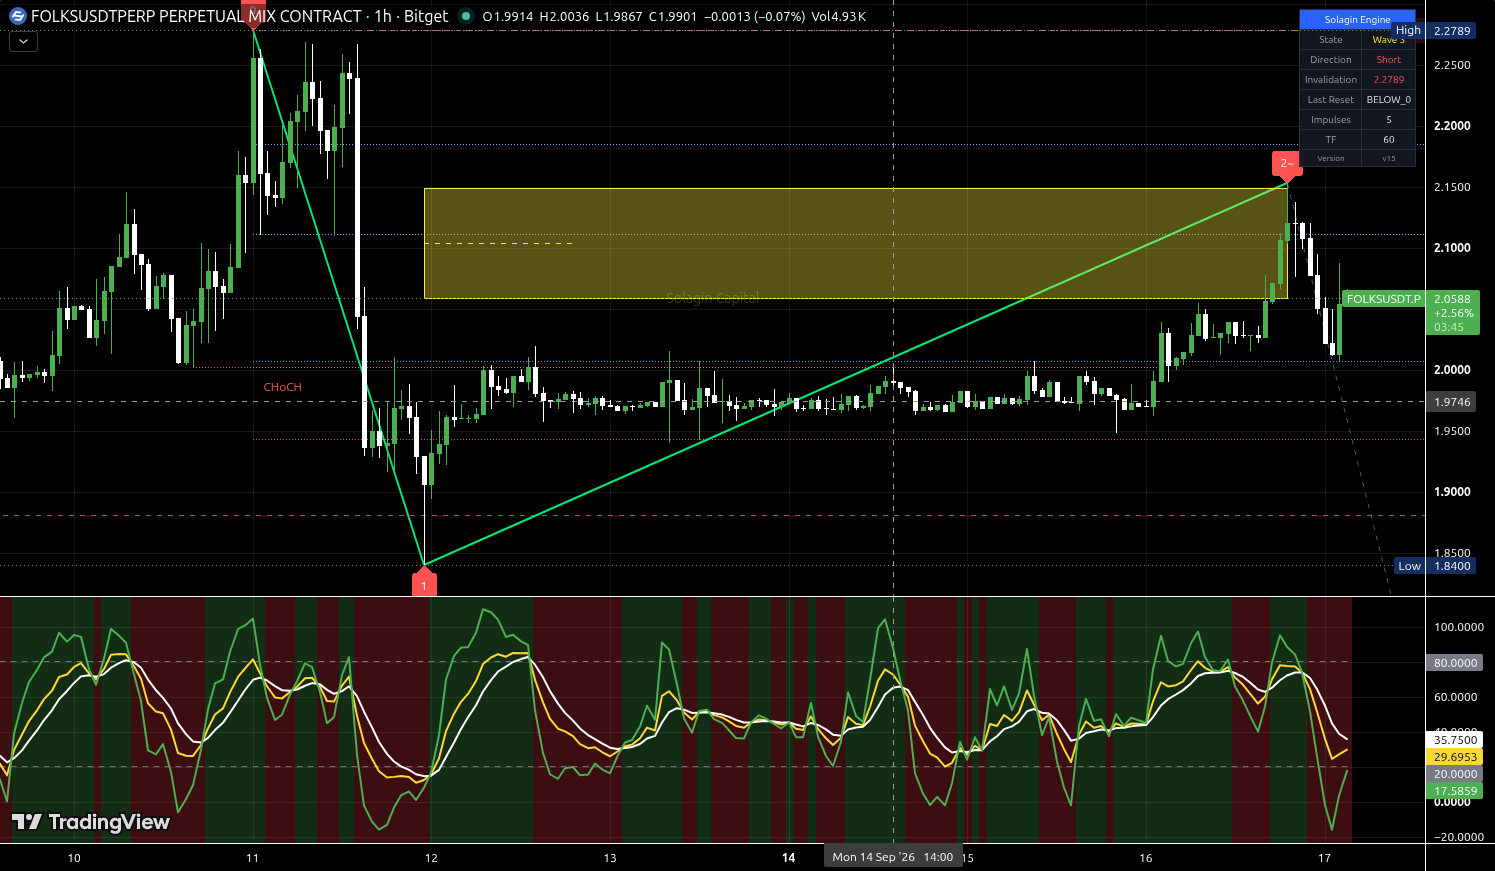This screenshot has height=871, width=1495.
Task: Click the FOLKSUSDTPERP PERPETUAL MIX CONTRACT title
Action: tap(196, 16)
